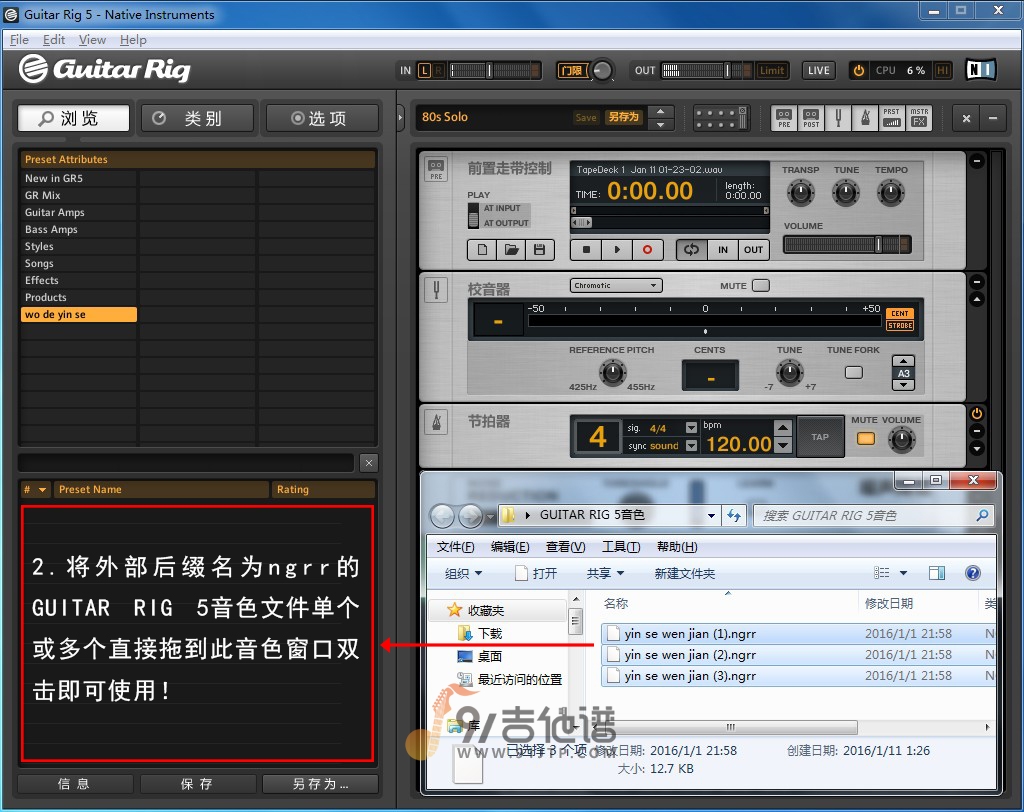Click the 另存为 save-as button beside preset name
This screenshot has width=1024, height=812.
(x=623, y=117)
